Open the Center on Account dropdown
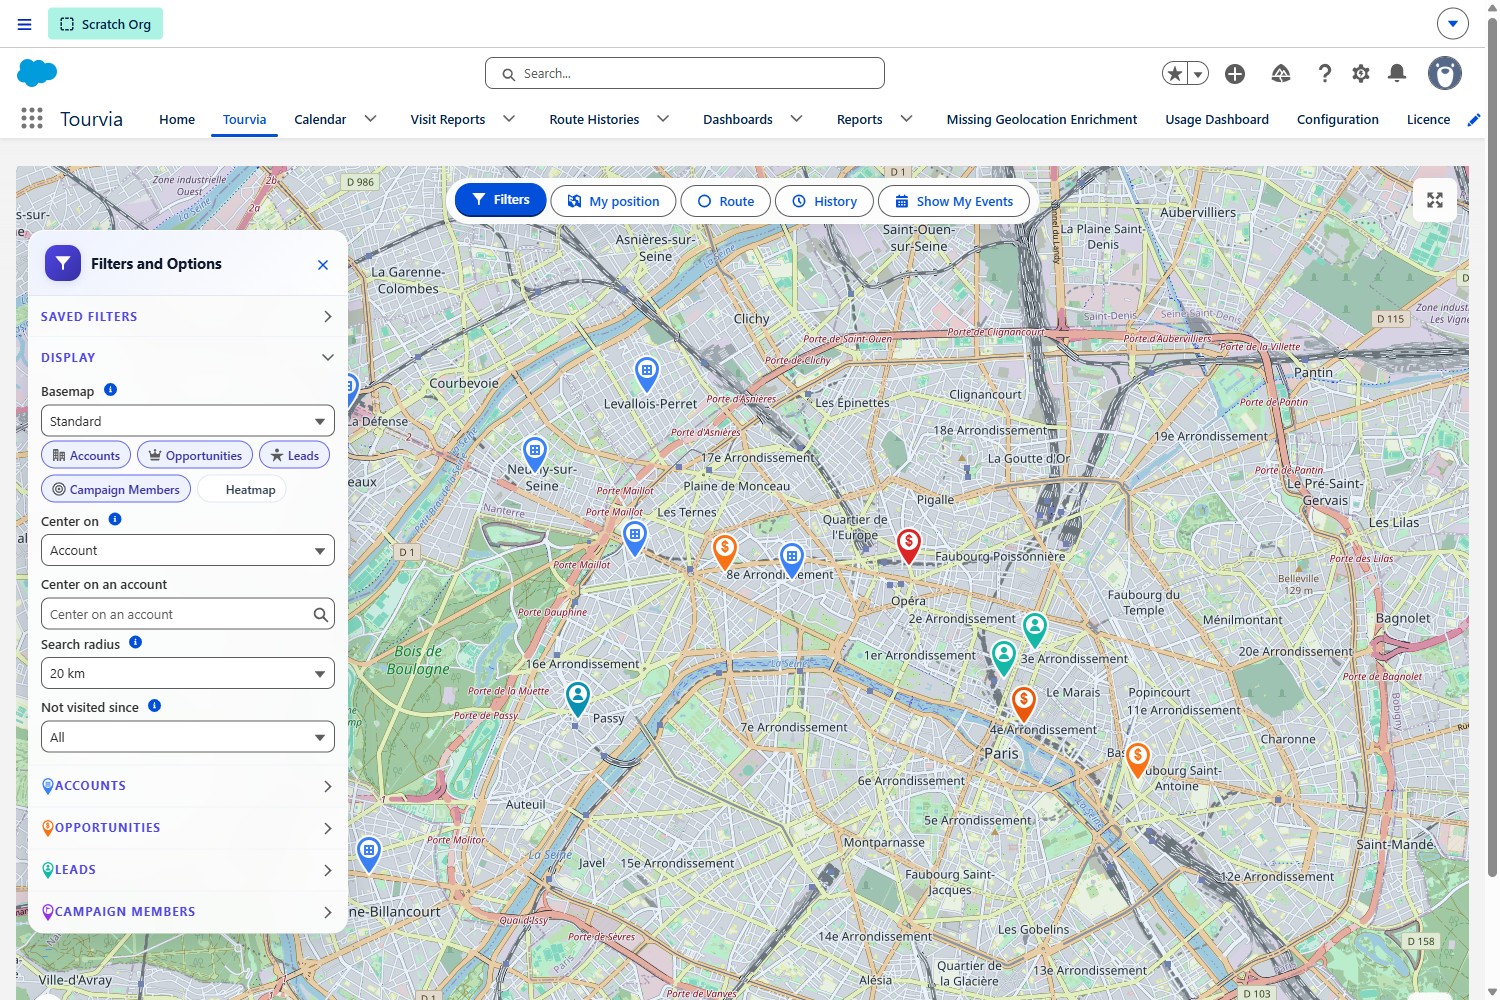 188,550
